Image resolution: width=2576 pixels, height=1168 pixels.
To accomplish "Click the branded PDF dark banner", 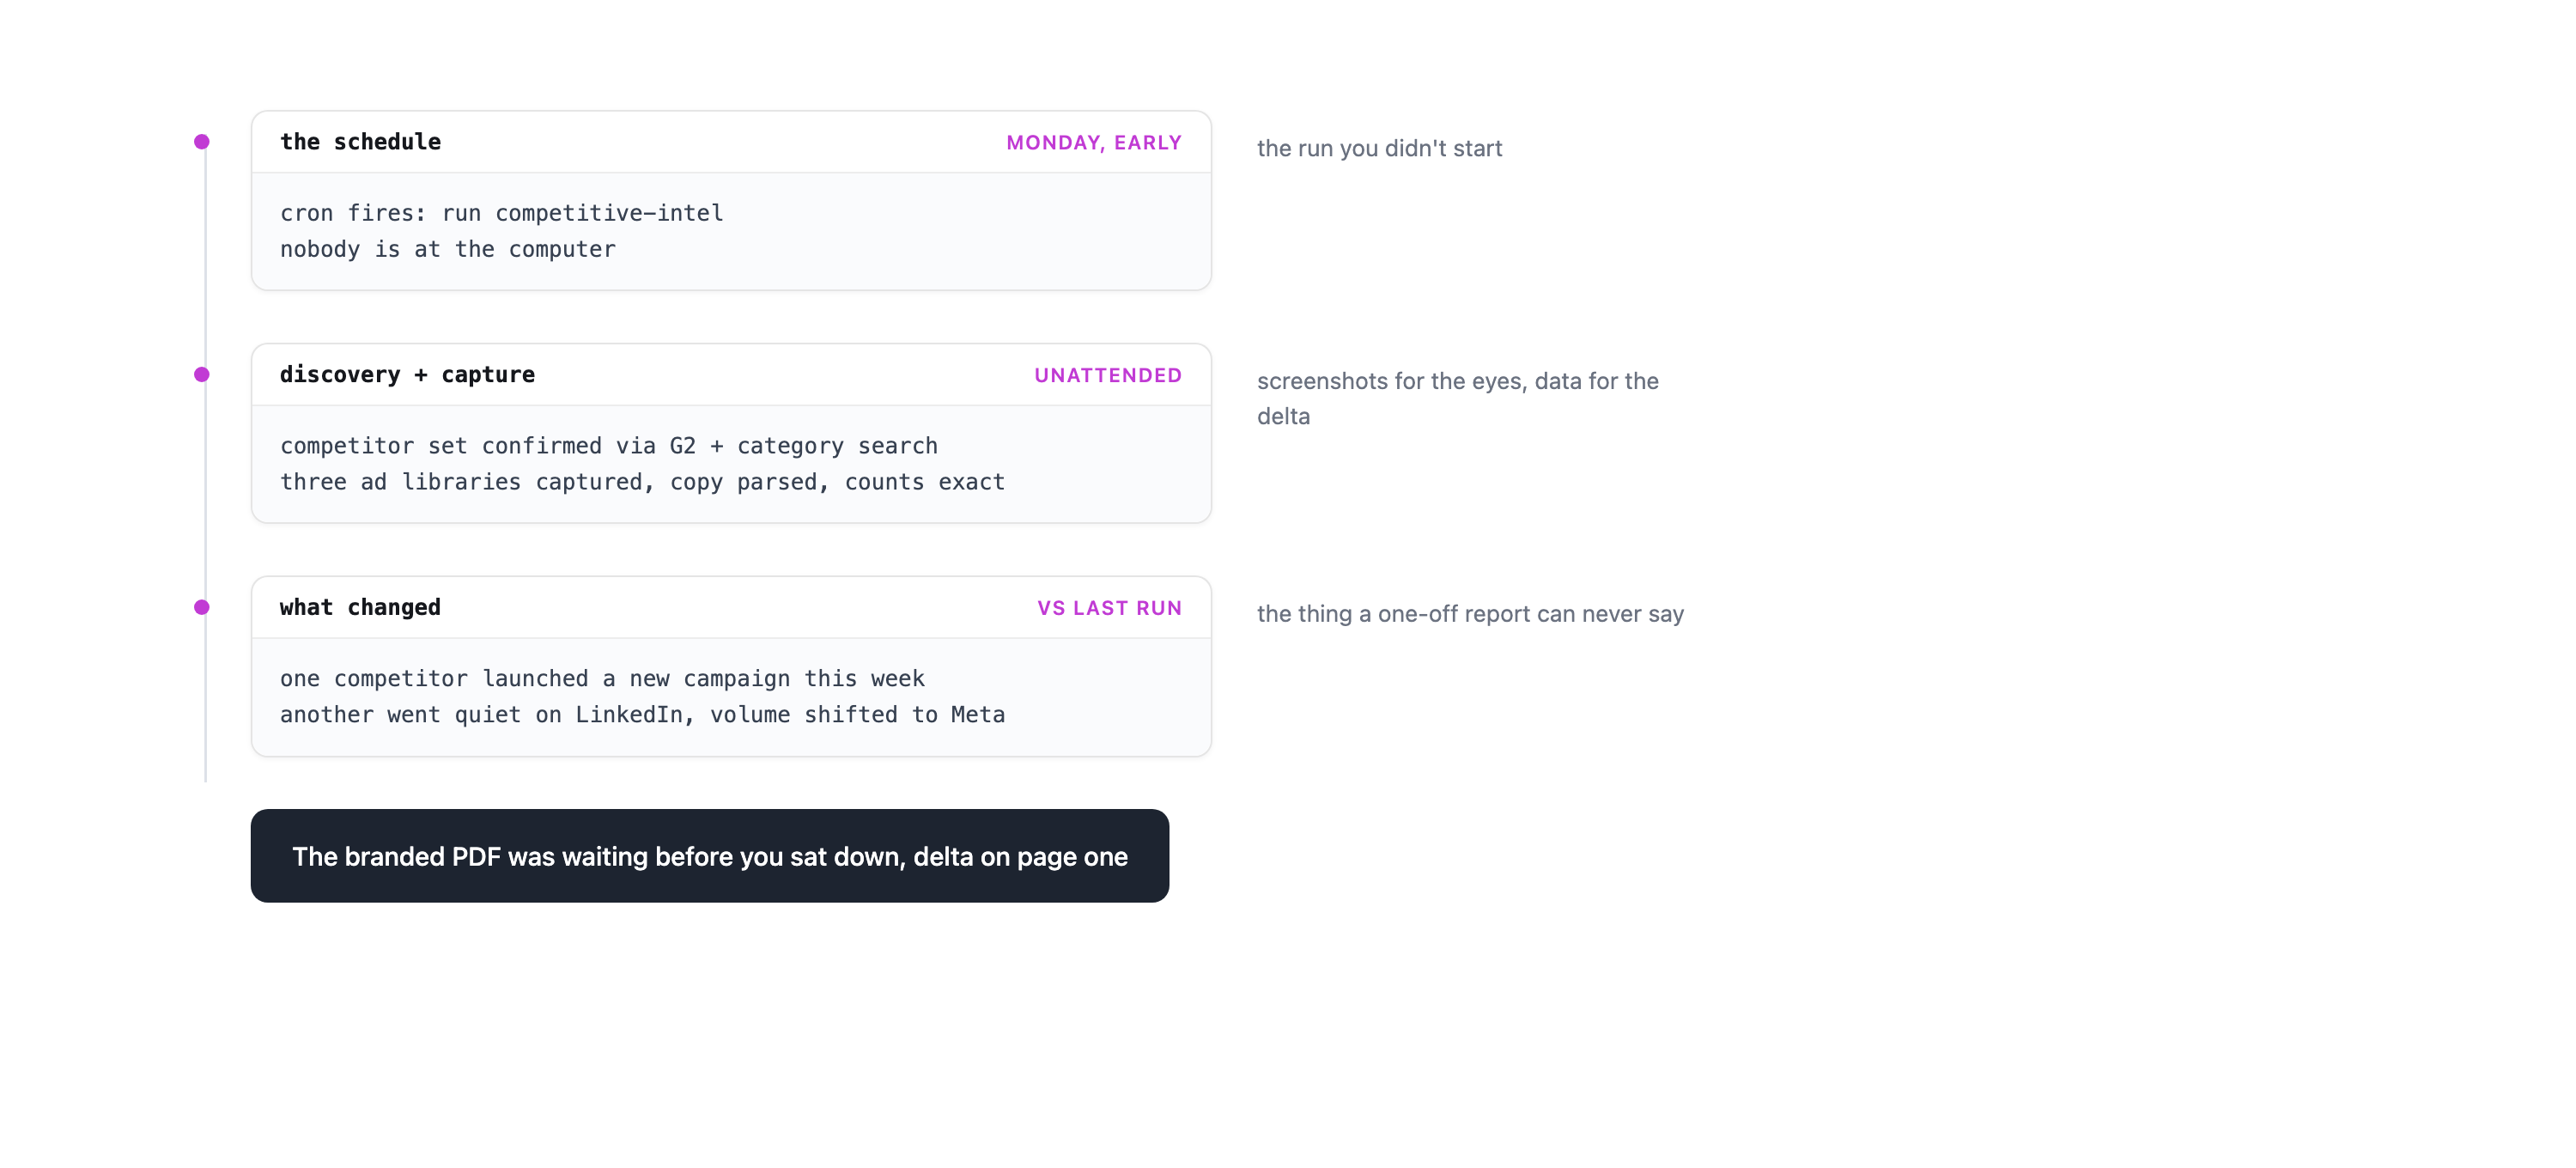I will tap(710, 856).
